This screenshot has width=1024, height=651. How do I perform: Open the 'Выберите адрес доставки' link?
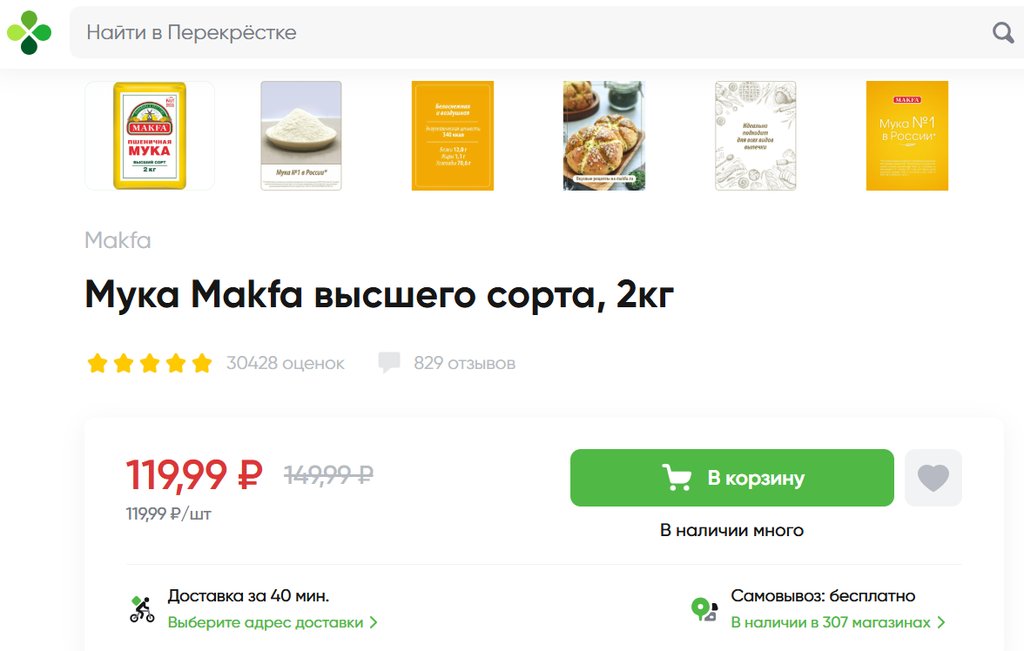[265, 622]
